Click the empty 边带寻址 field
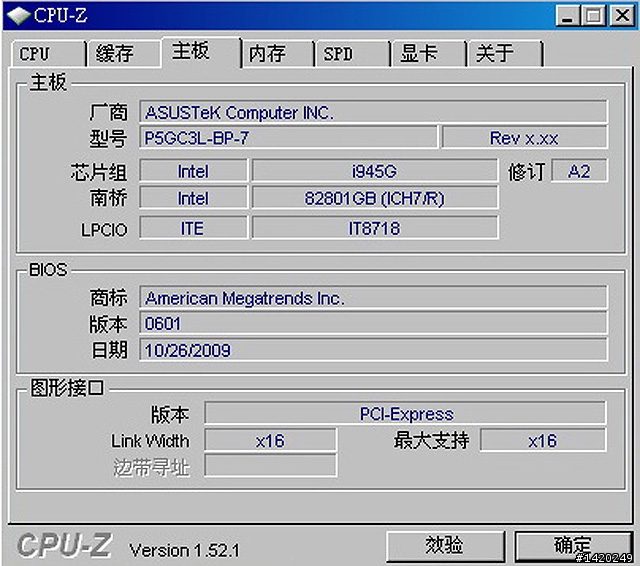This screenshot has height=566, width=640. [271, 466]
